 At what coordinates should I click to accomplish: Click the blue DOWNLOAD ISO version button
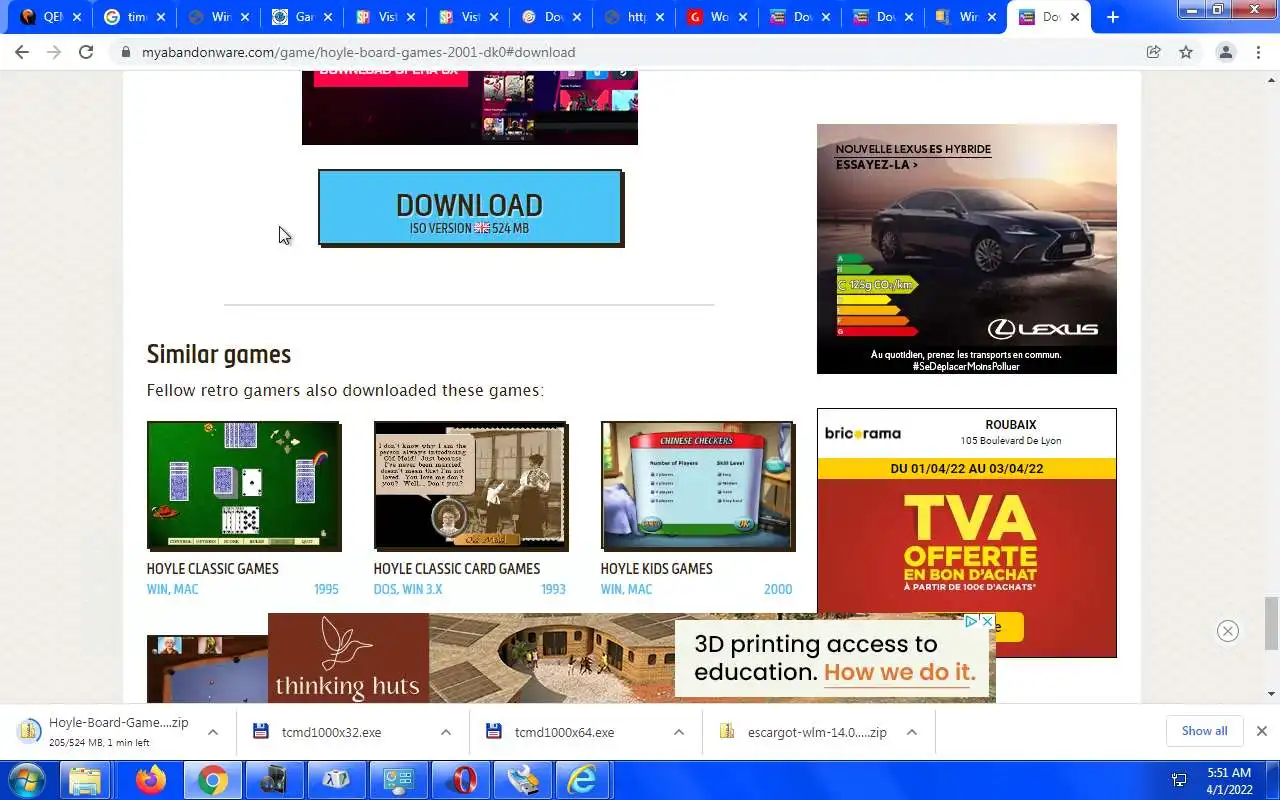(x=470, y=207)
